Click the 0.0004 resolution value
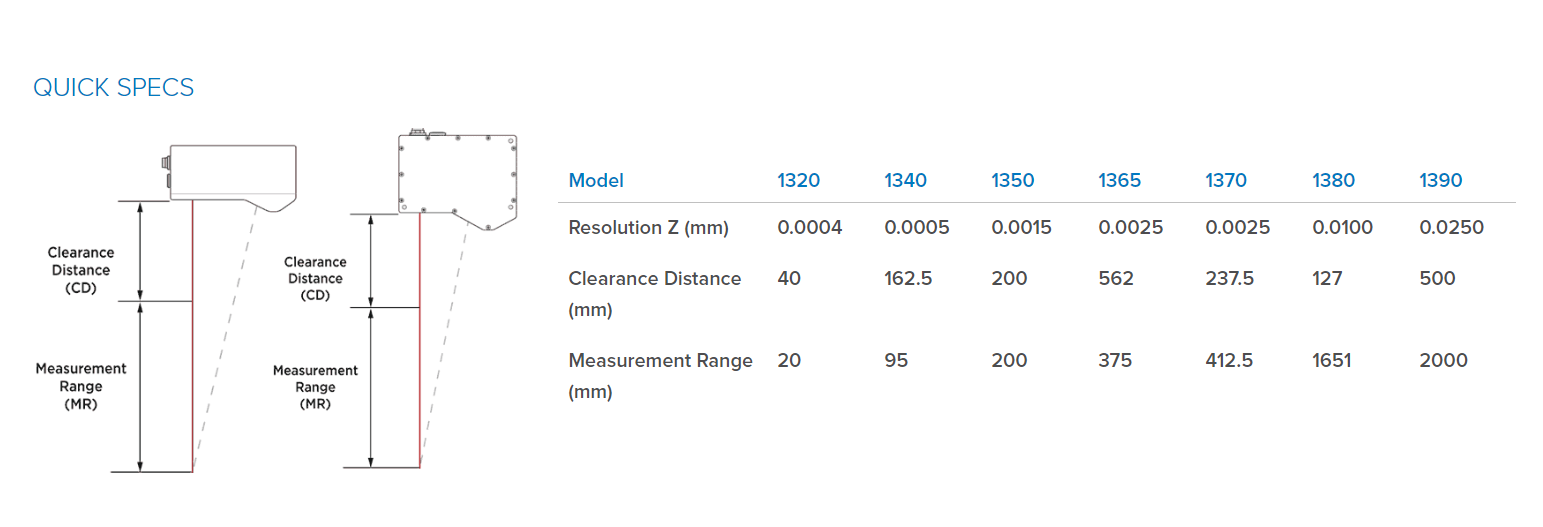This screenshot has height=527, width=1543. 810,228
